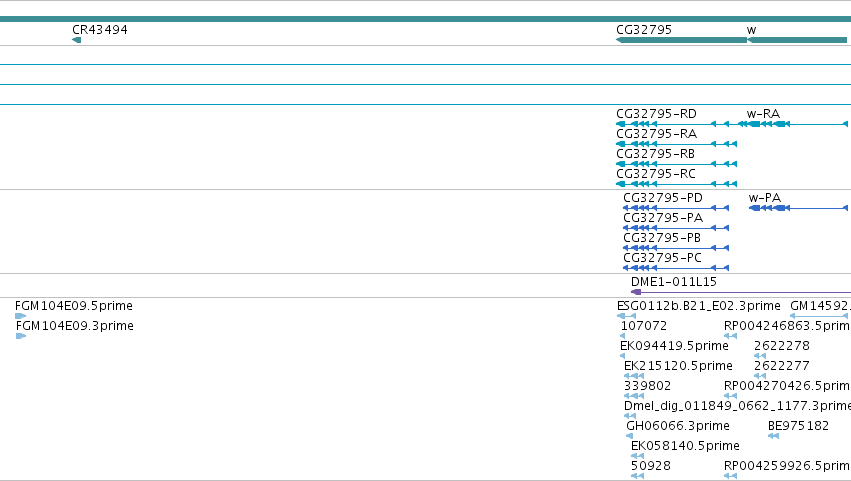Click the chromosome overview bar at top

pos(426,19)
